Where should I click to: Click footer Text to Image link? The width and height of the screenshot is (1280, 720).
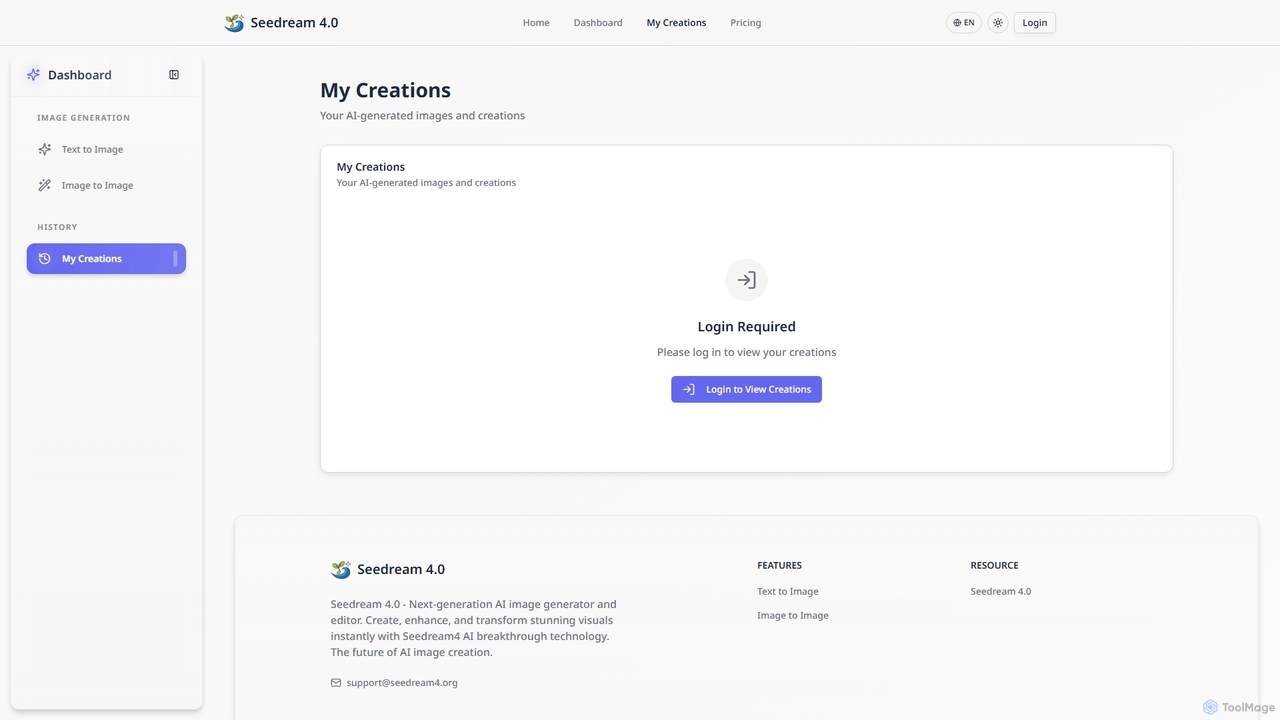pyautogui.click(x=788, y=591)
